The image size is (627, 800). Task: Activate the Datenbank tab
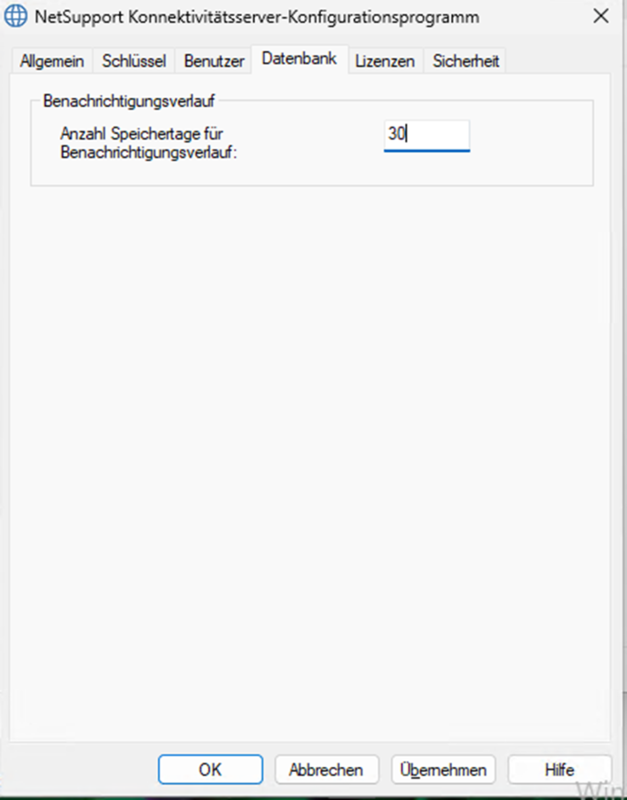(x=299, y=59)
